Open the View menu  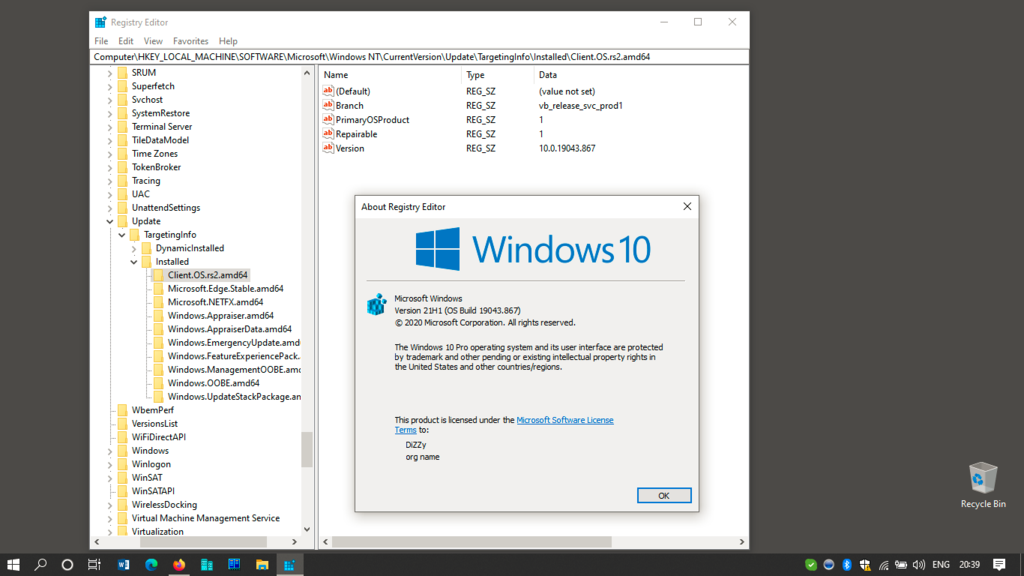pos(153,41)
